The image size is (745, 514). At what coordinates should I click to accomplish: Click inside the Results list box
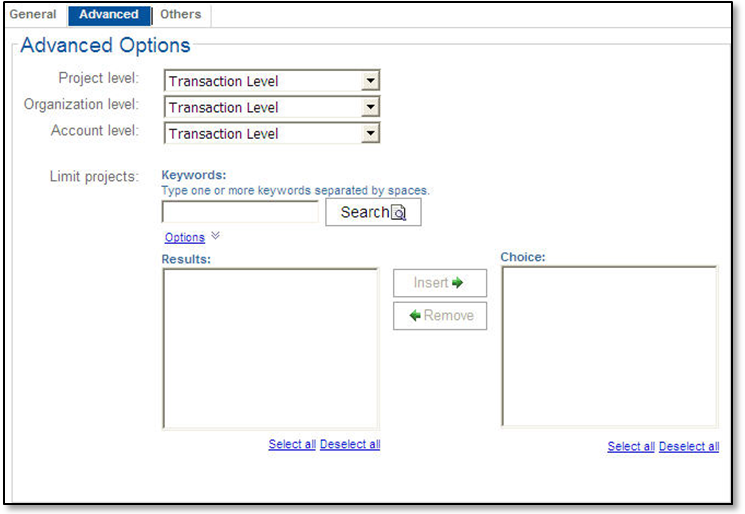click(270, 348)
